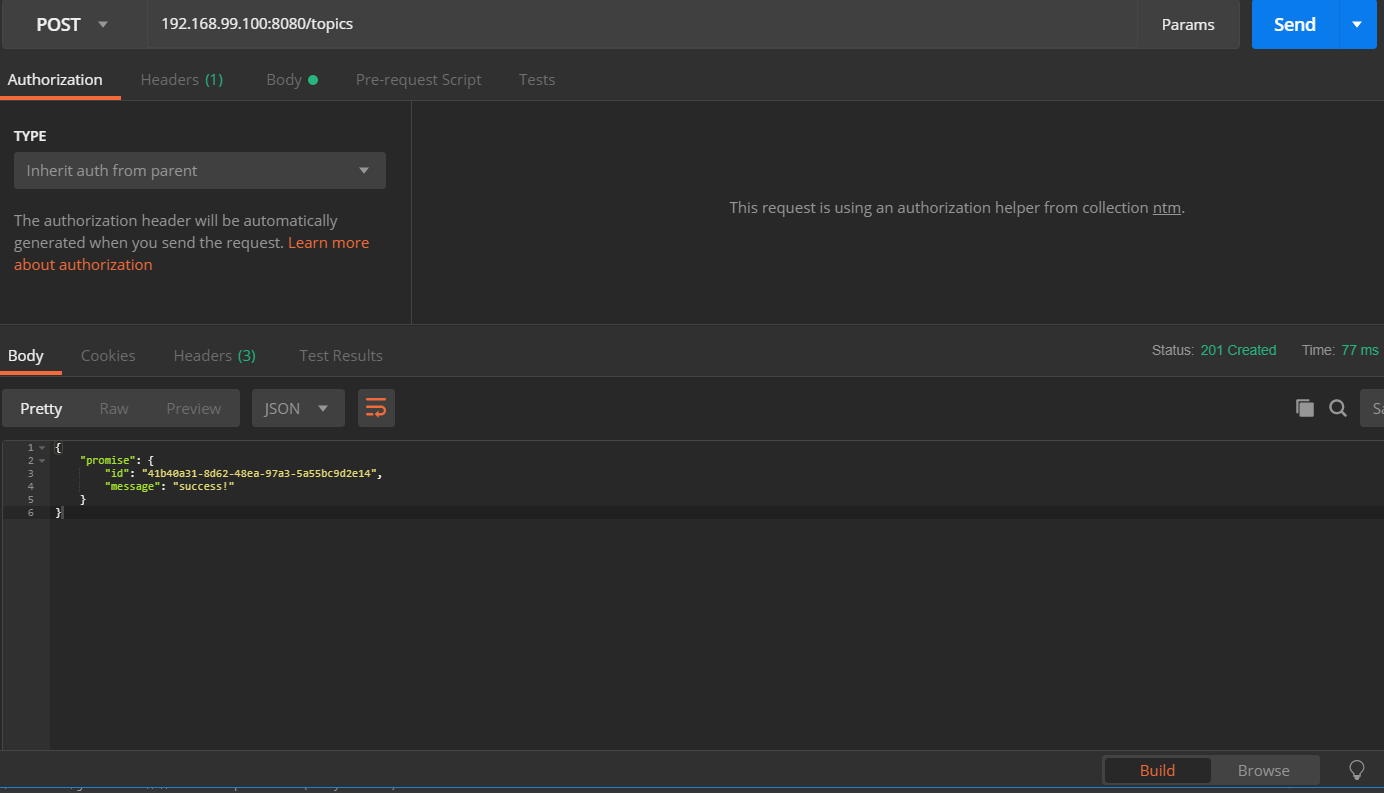Viewport: 1384px width, 793px height.
Task: Open the Pre-request Script tab
Action: click(419, 80)
